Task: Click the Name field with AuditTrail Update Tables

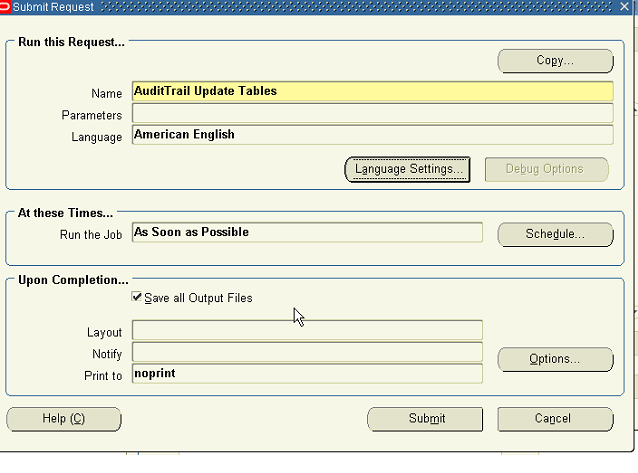Action: click(371, 92)
